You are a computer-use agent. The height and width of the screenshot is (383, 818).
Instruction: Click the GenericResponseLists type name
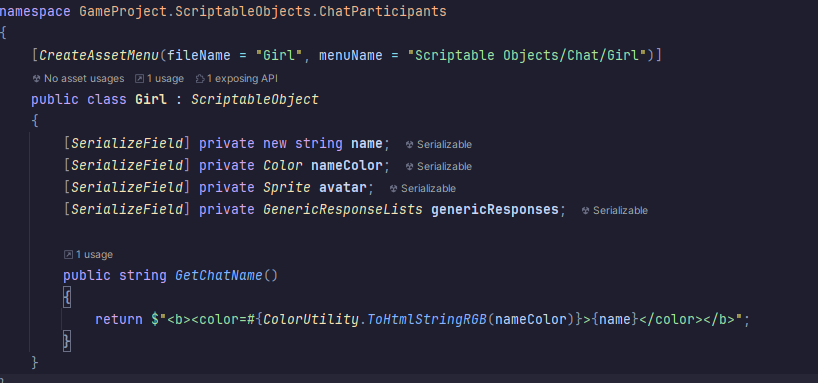pyautogui.click(x=343, y=209)
